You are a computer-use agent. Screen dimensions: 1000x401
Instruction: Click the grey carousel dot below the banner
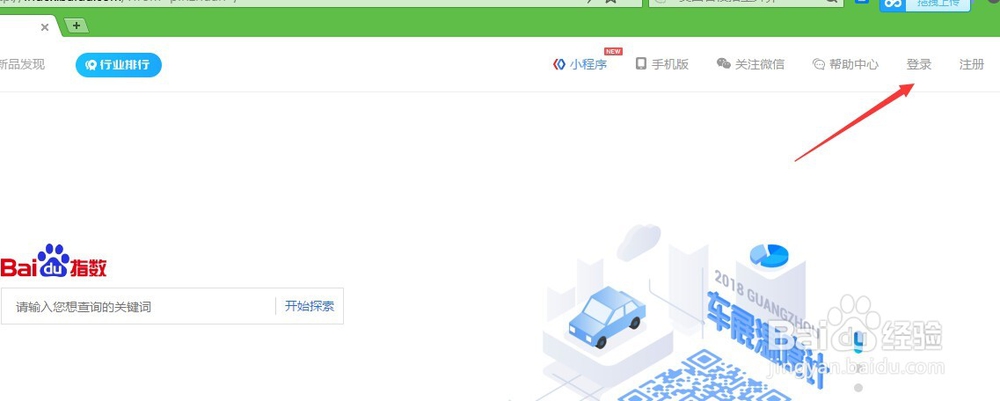858,388
